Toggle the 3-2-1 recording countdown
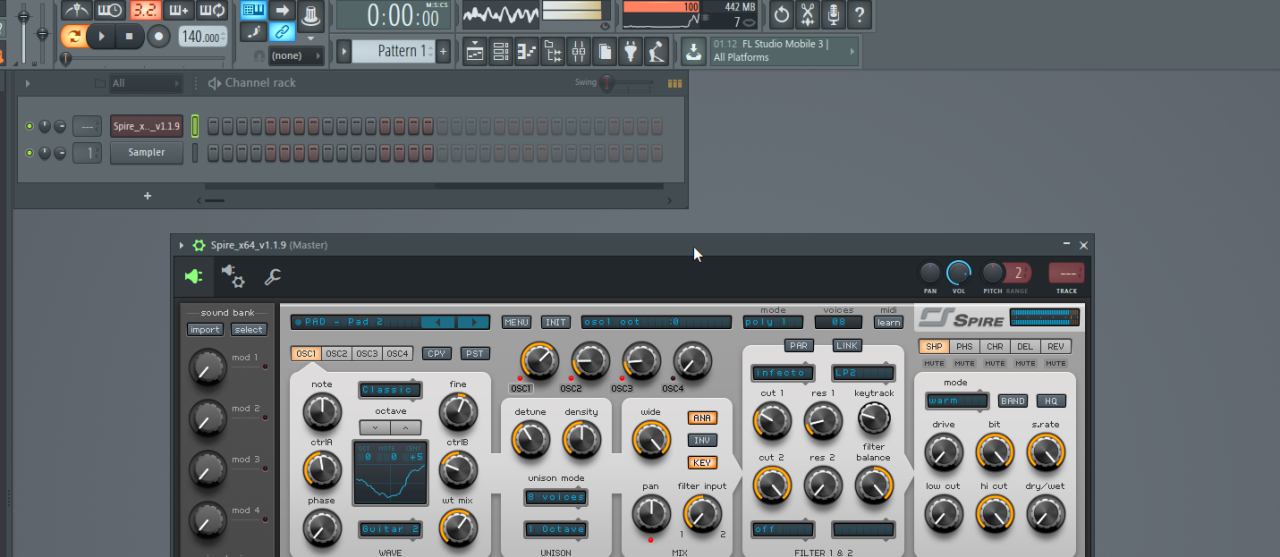This screenshot has height=557, width=1280. click(145, 11)
